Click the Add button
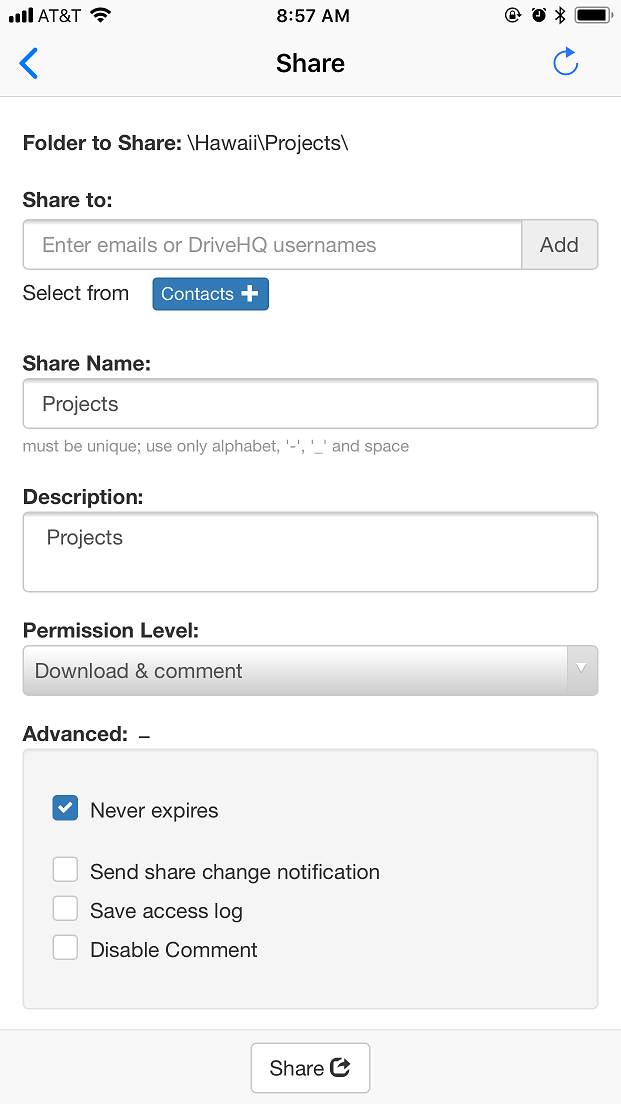This screenshot has width=621, height=1104. pyautogui.click(x=559, y=245)
